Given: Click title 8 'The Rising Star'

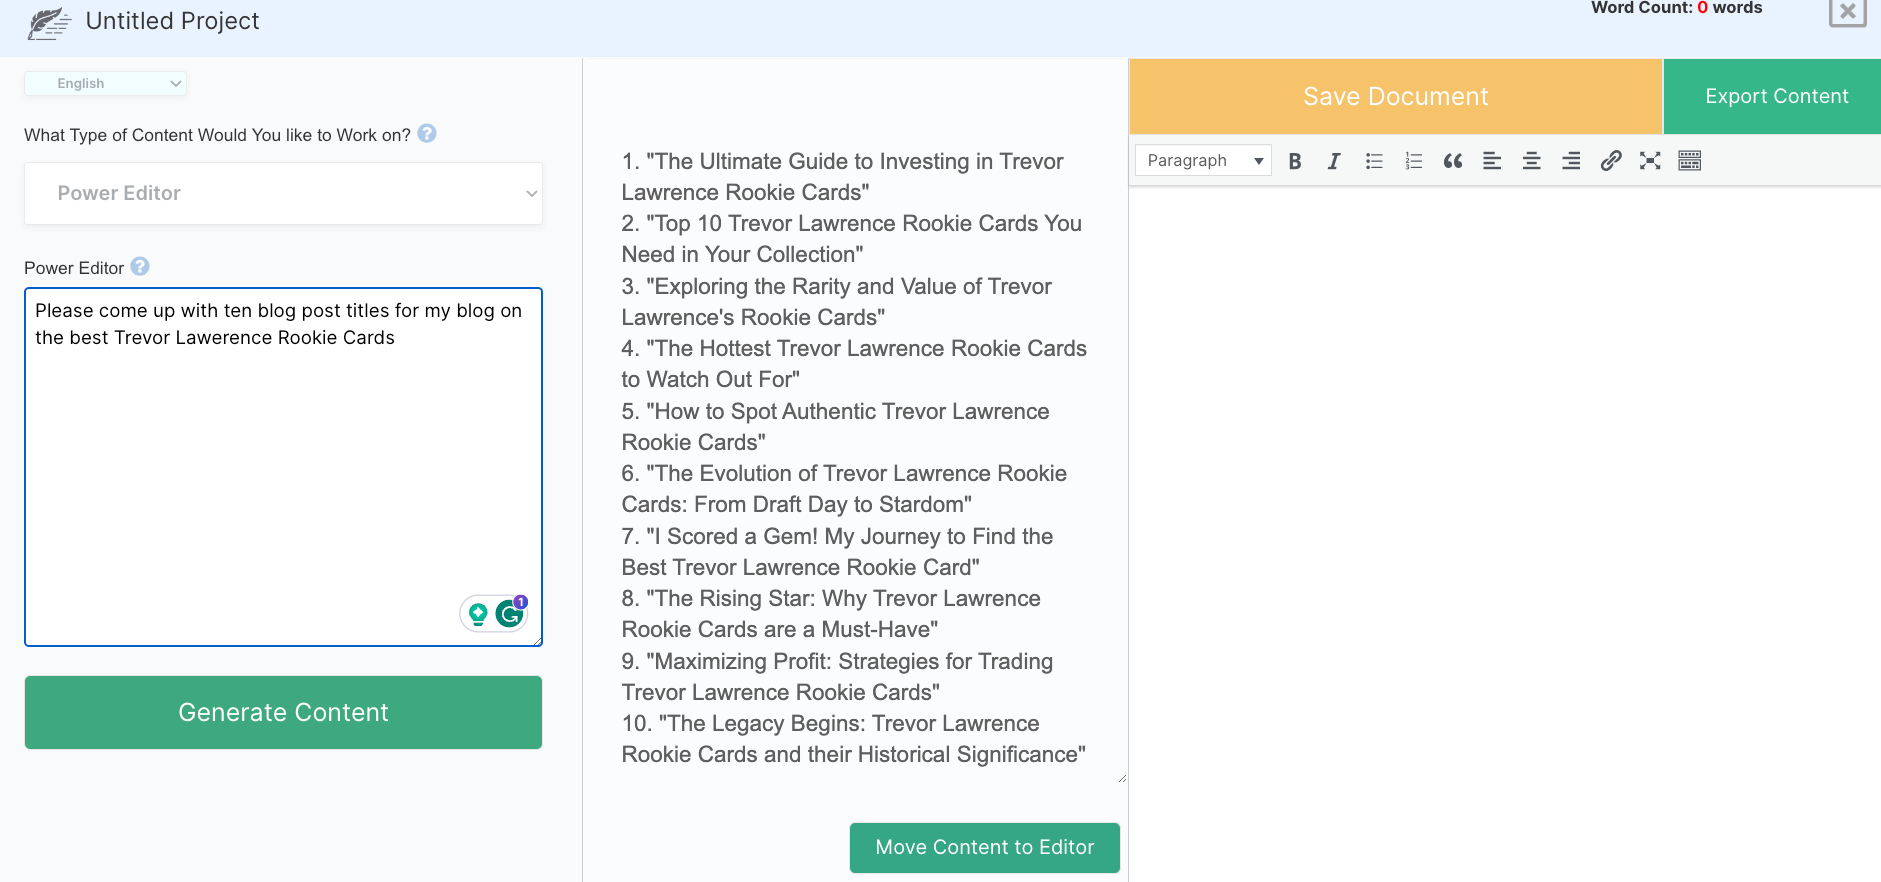Looking at the screenshot, I should [x=831, y=614].
